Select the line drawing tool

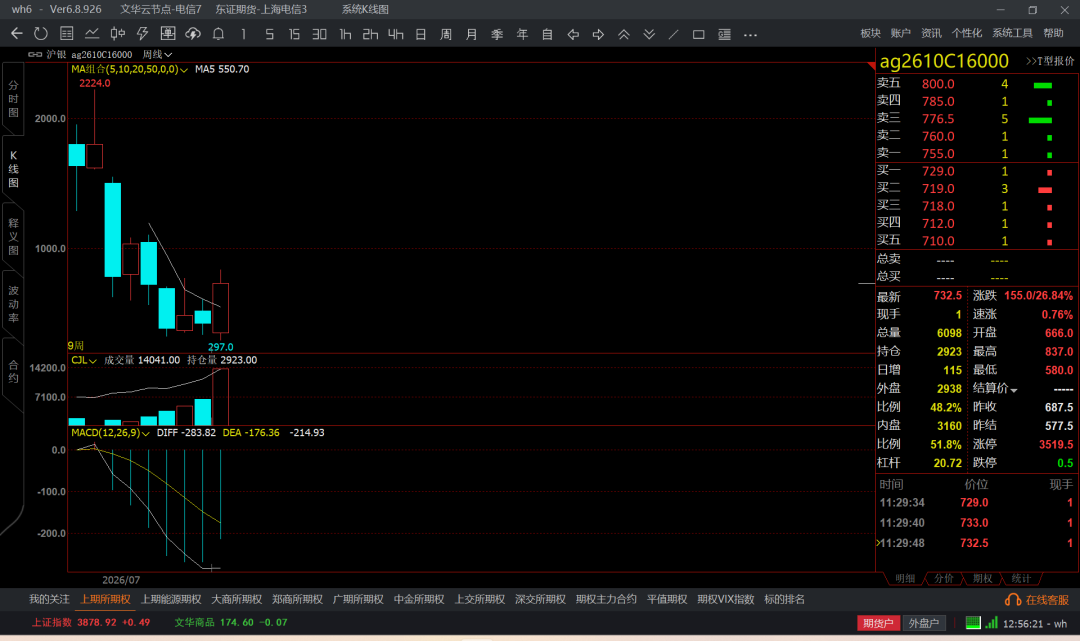click(x=674, y=34)
